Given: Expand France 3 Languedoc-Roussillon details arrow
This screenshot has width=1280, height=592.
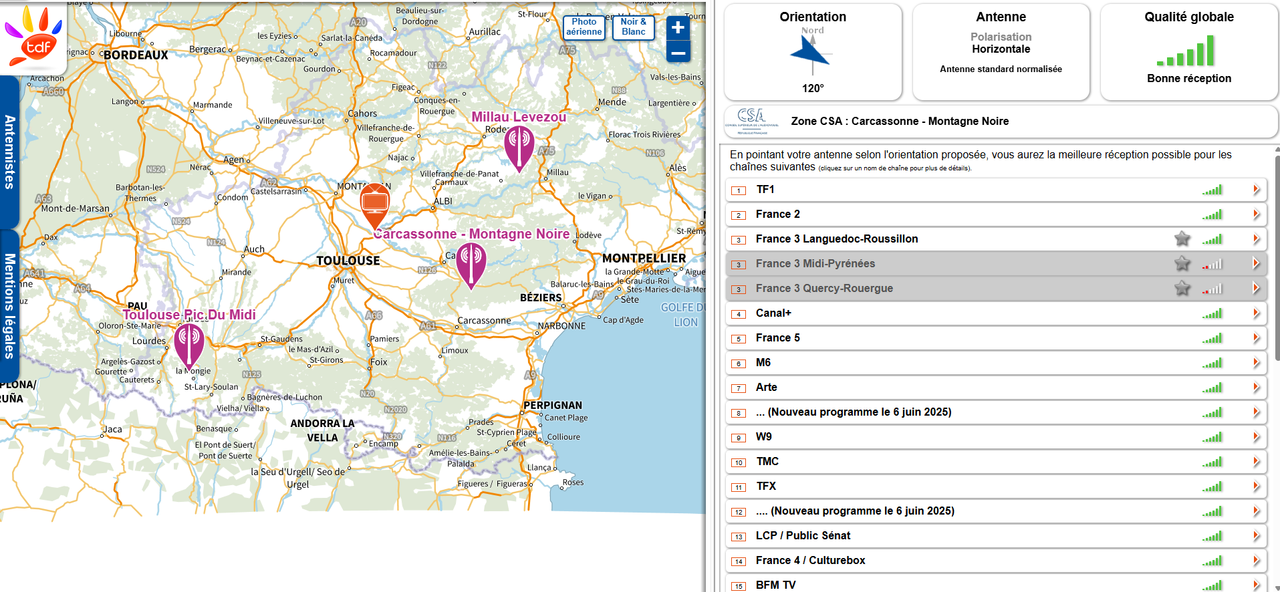Looking at the screenshot, I should [1256, 239].
